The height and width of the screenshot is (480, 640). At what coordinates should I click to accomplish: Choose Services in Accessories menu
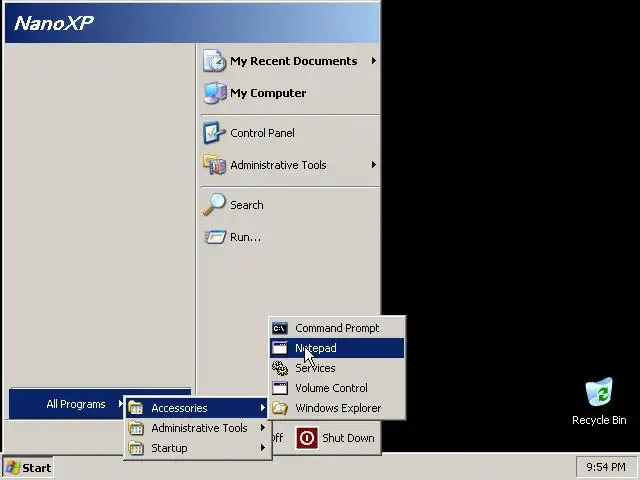click(x=337, y=368)
